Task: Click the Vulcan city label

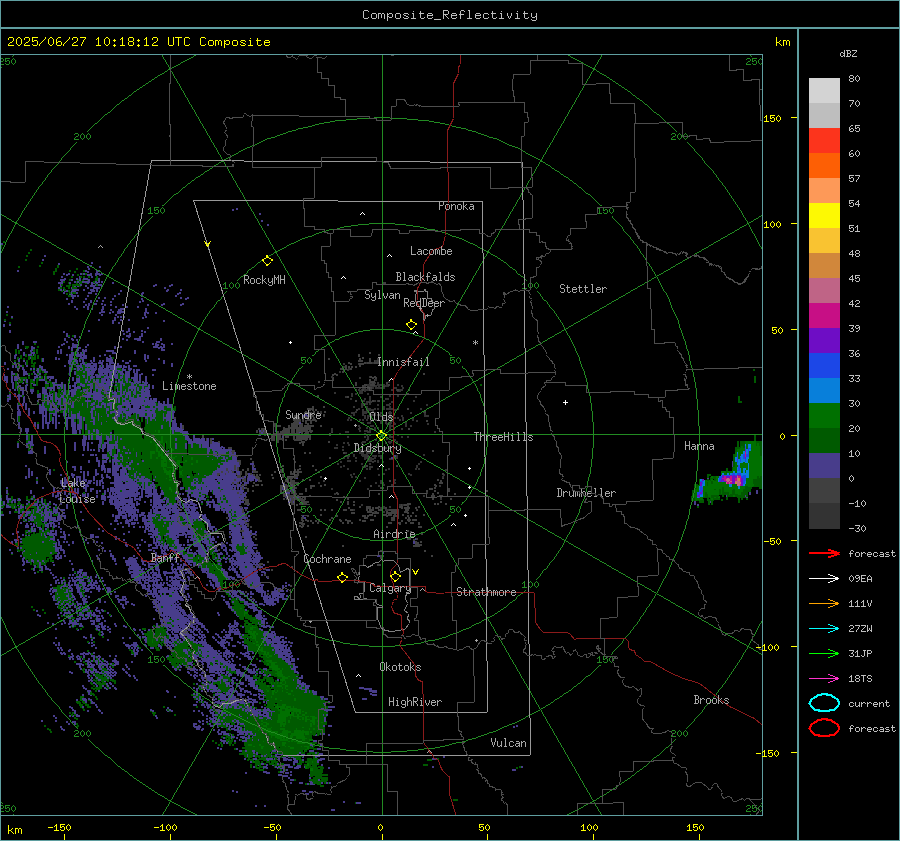Action: [x=509, y=743]
